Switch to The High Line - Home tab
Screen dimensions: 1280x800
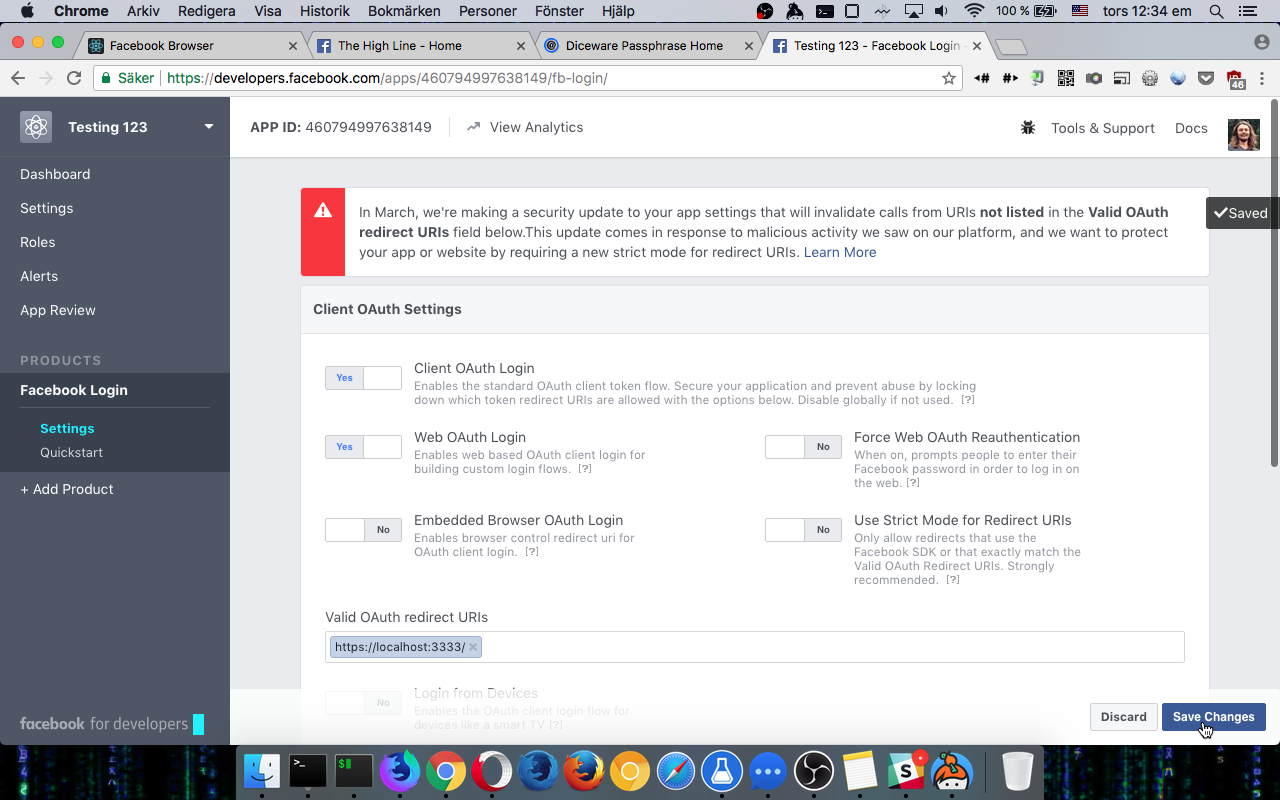click(x=421, y=46)
